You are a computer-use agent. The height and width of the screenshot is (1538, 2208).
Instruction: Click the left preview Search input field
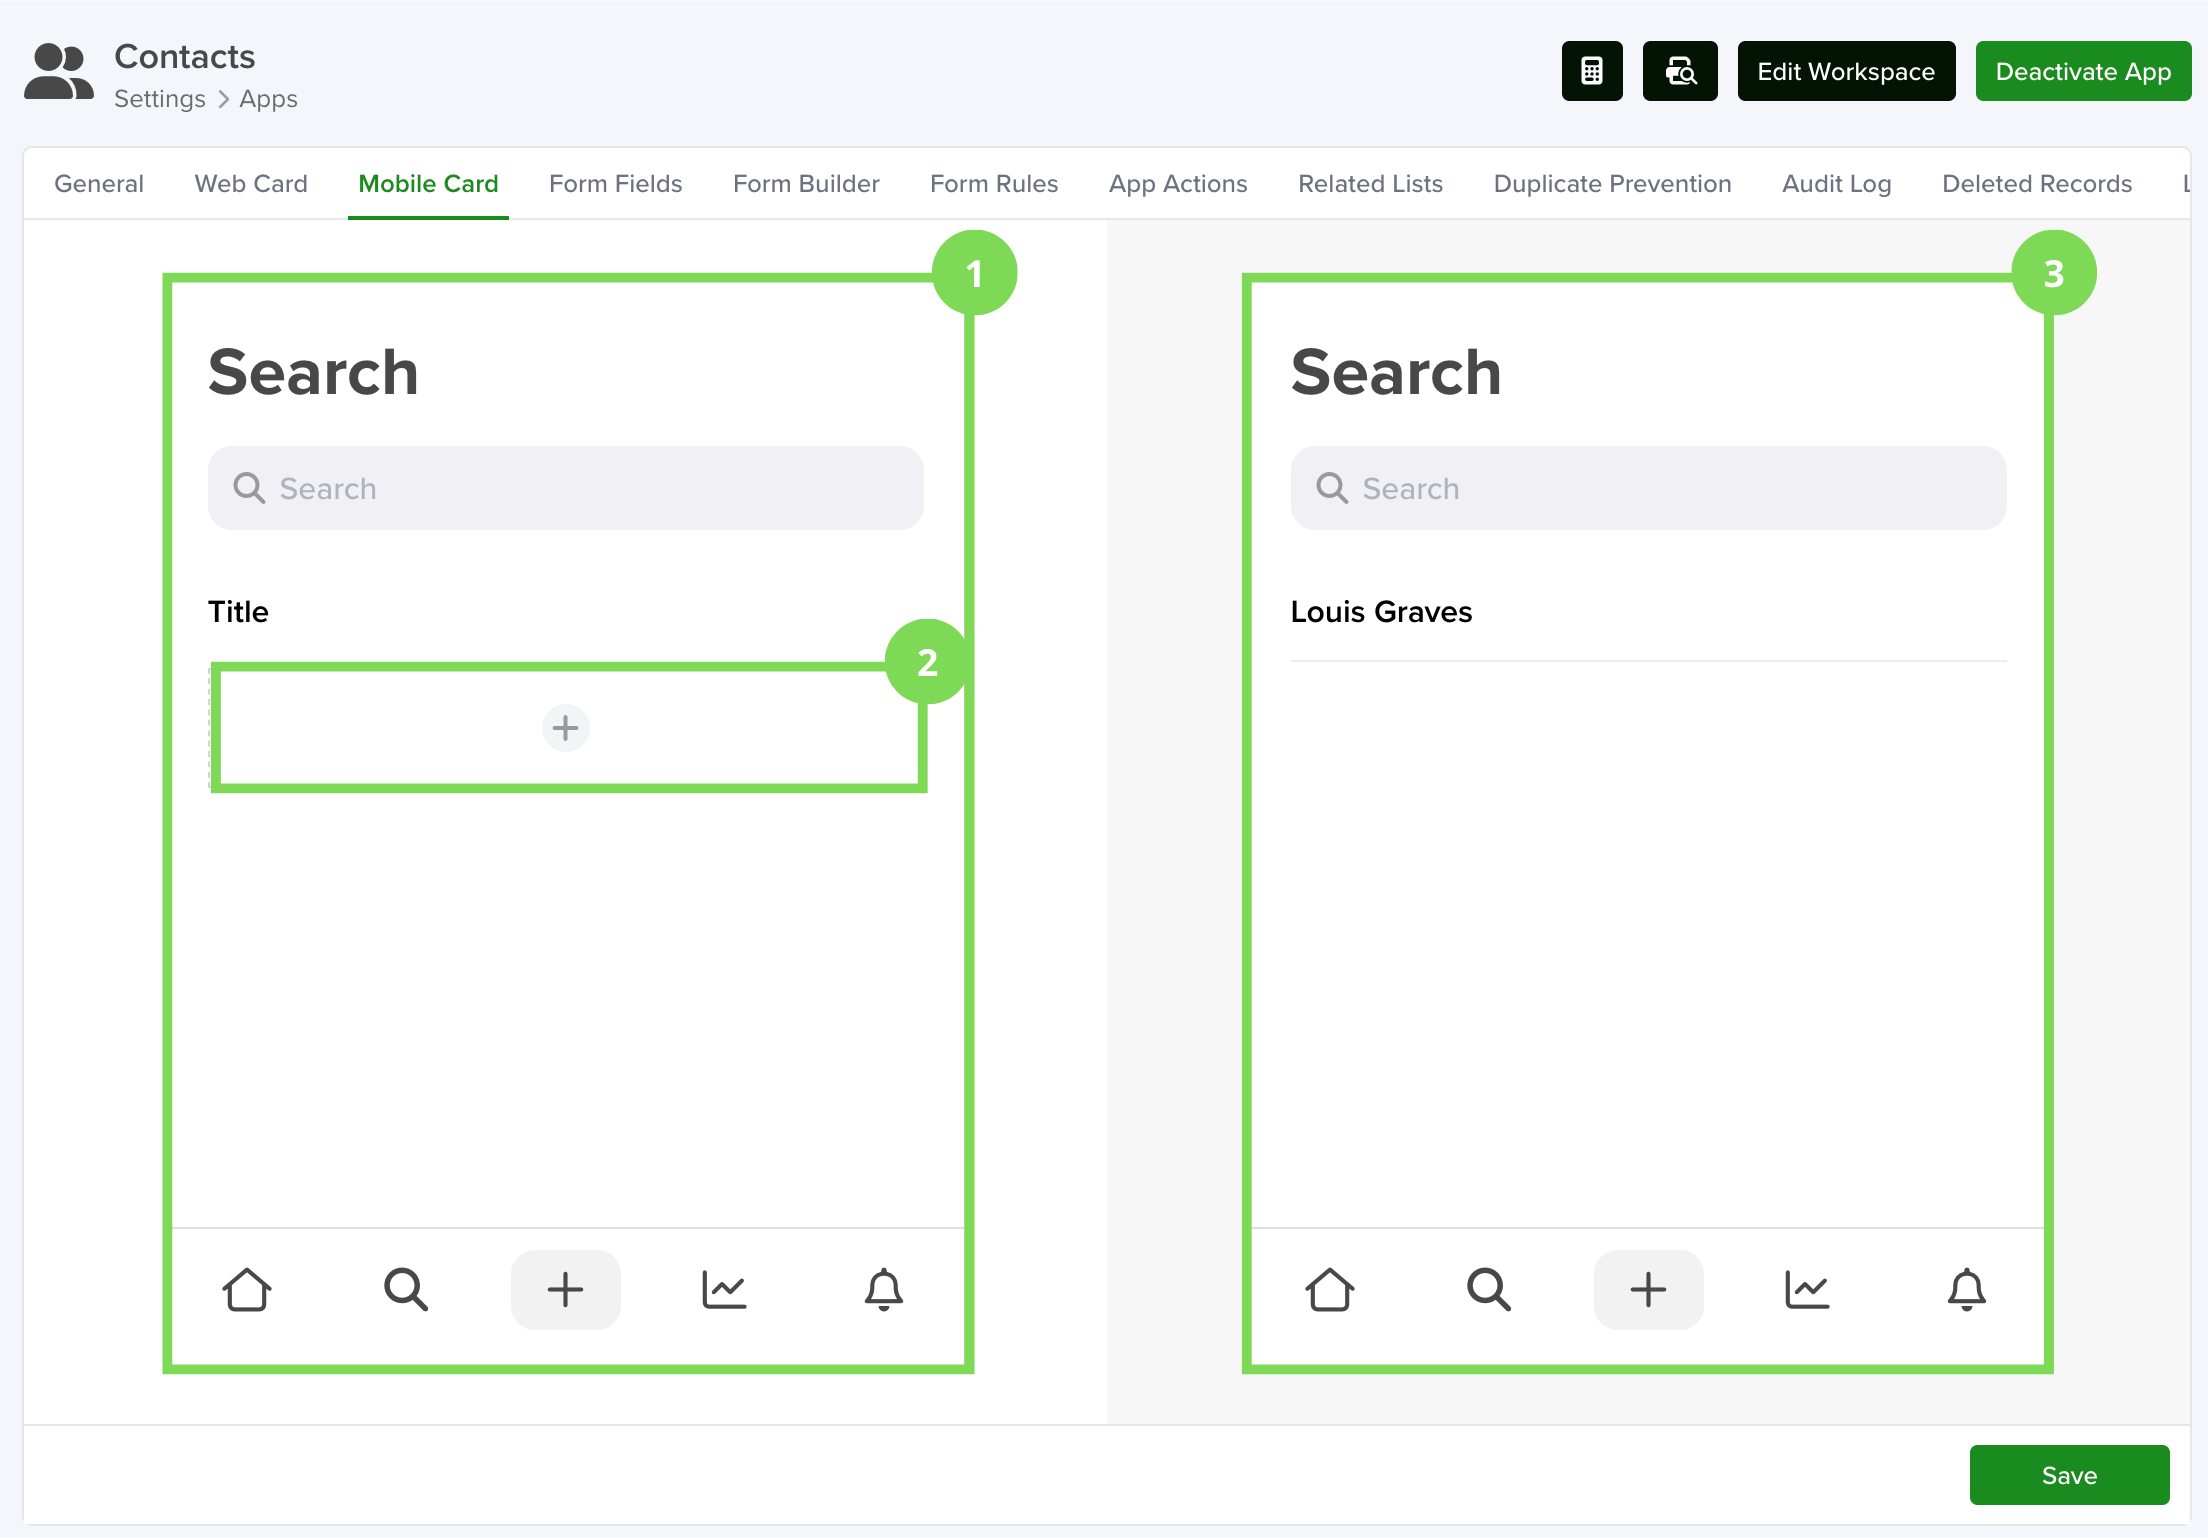coord(566,488)
